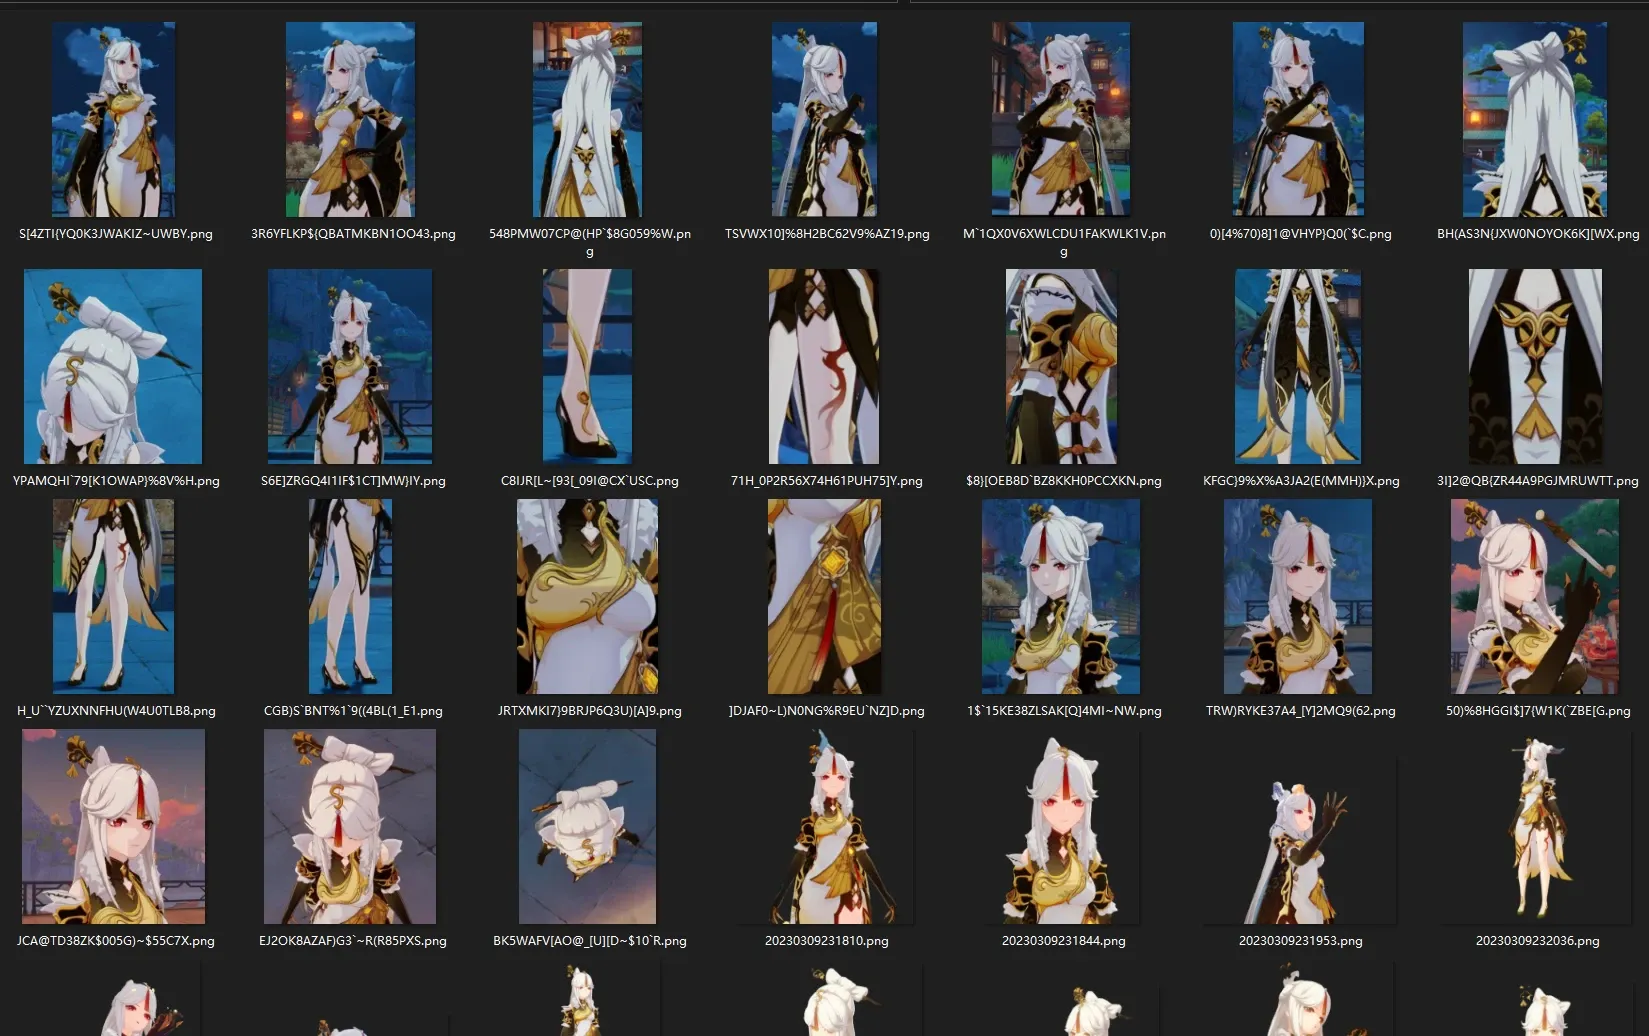Click the file name 20230309231844.png

pyautogui.click(x=1064, y=941)
